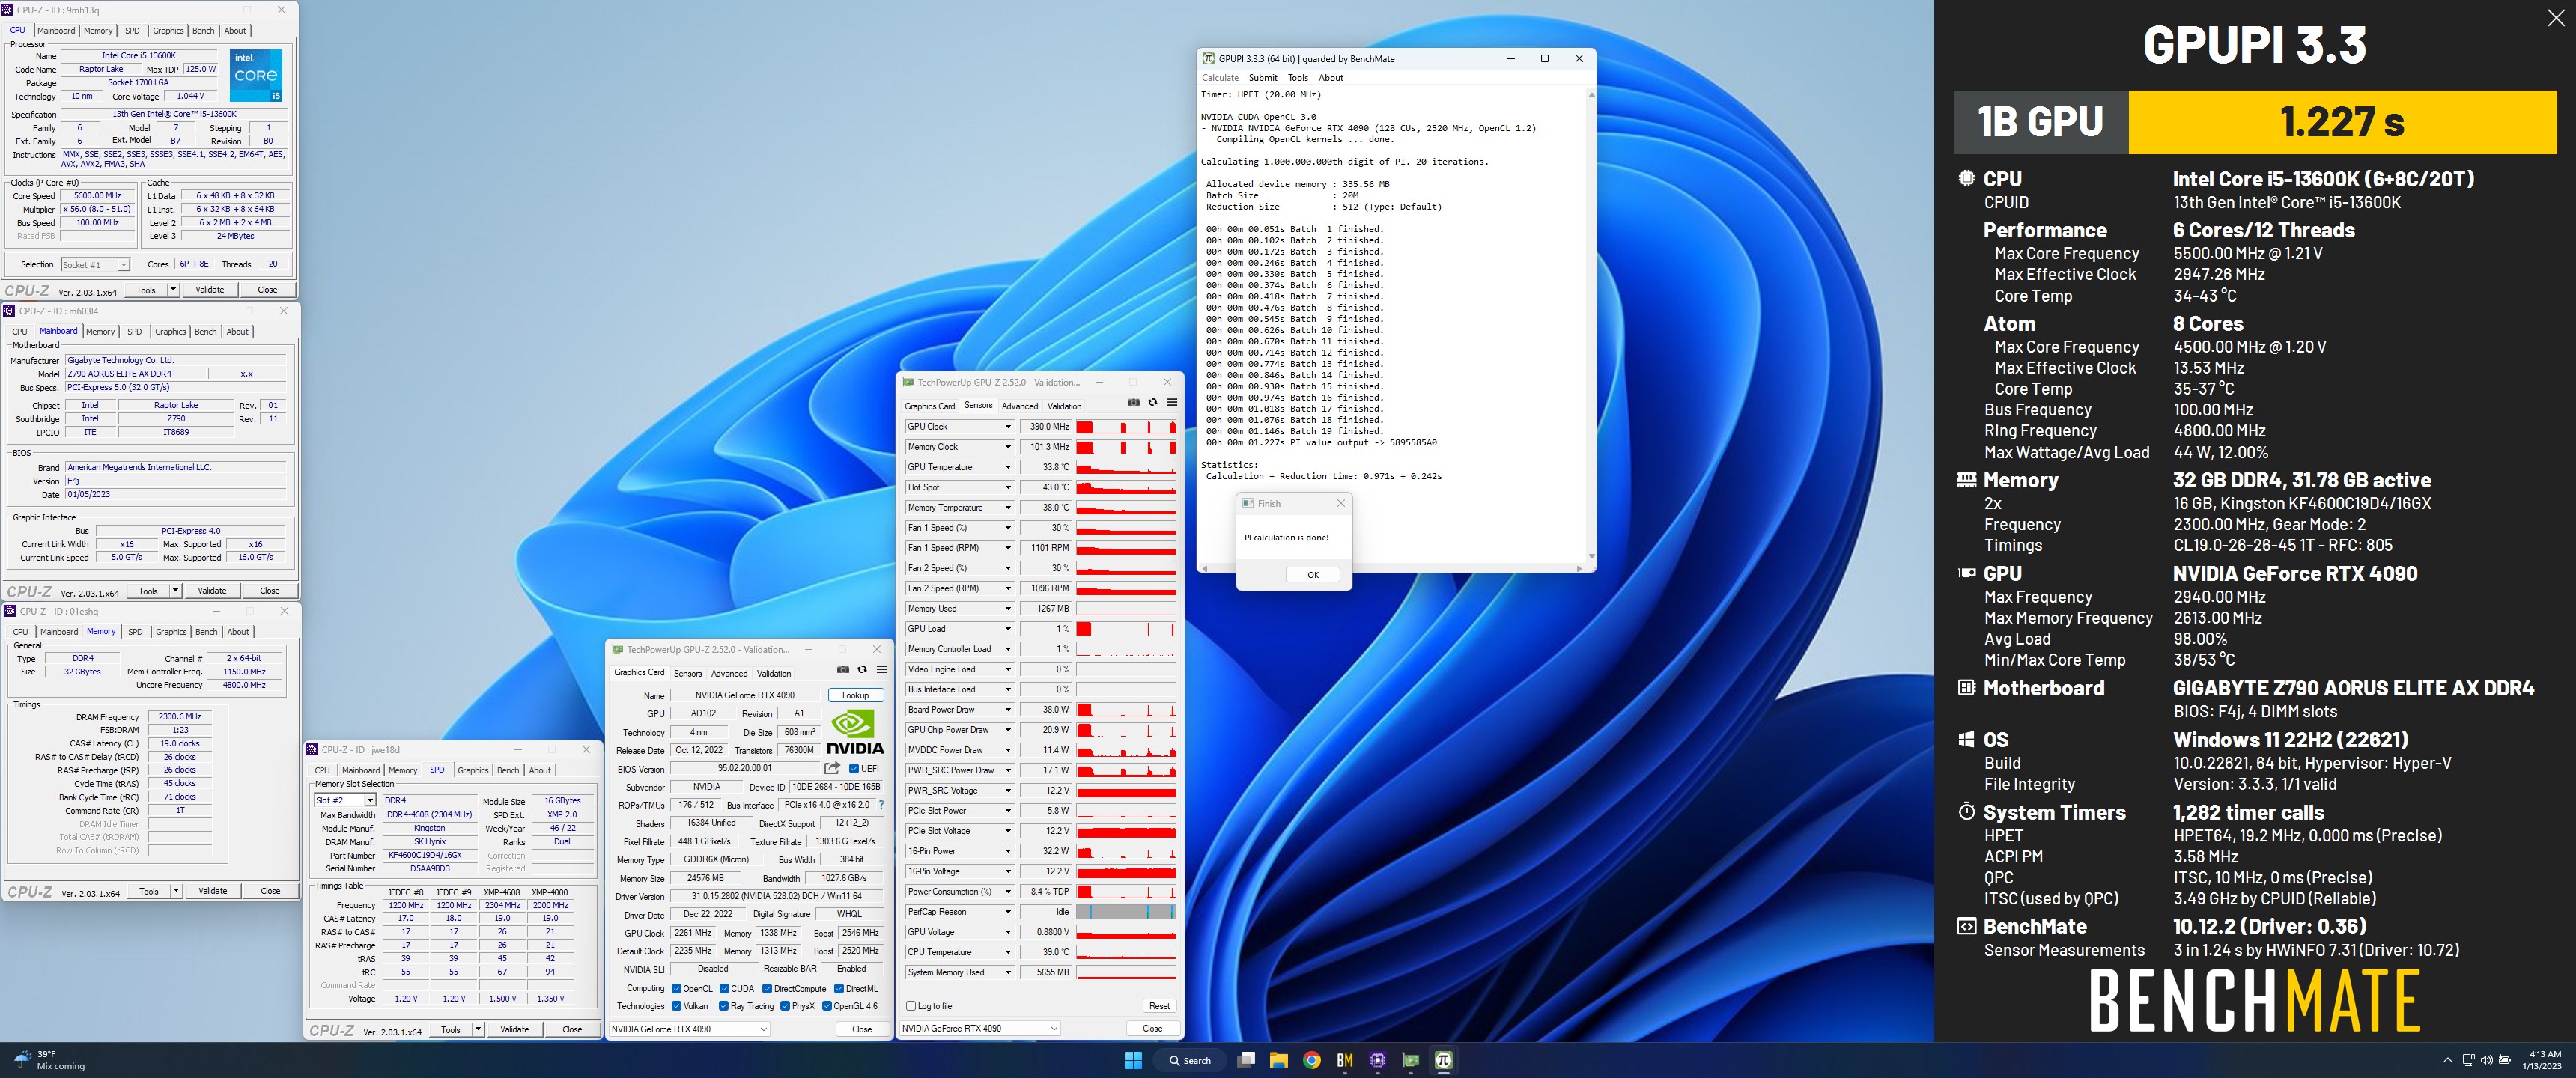Click the NVIDIA logo in GPU-Z
This screenshot has height=1078, width=2576.
[855, 732]
